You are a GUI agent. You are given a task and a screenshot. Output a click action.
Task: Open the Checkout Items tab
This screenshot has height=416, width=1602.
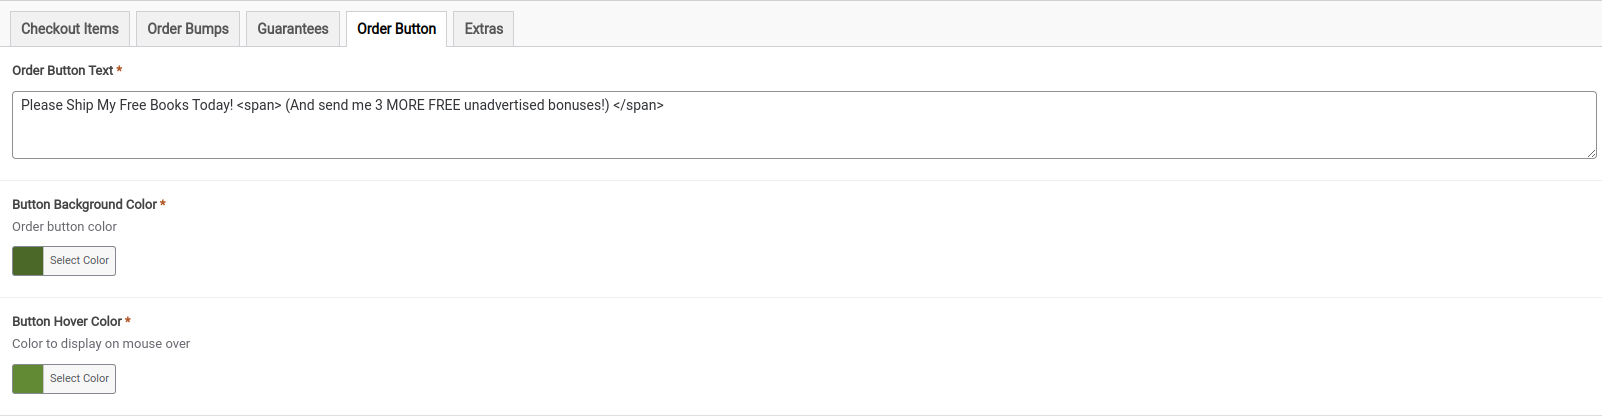click(70, 29)
